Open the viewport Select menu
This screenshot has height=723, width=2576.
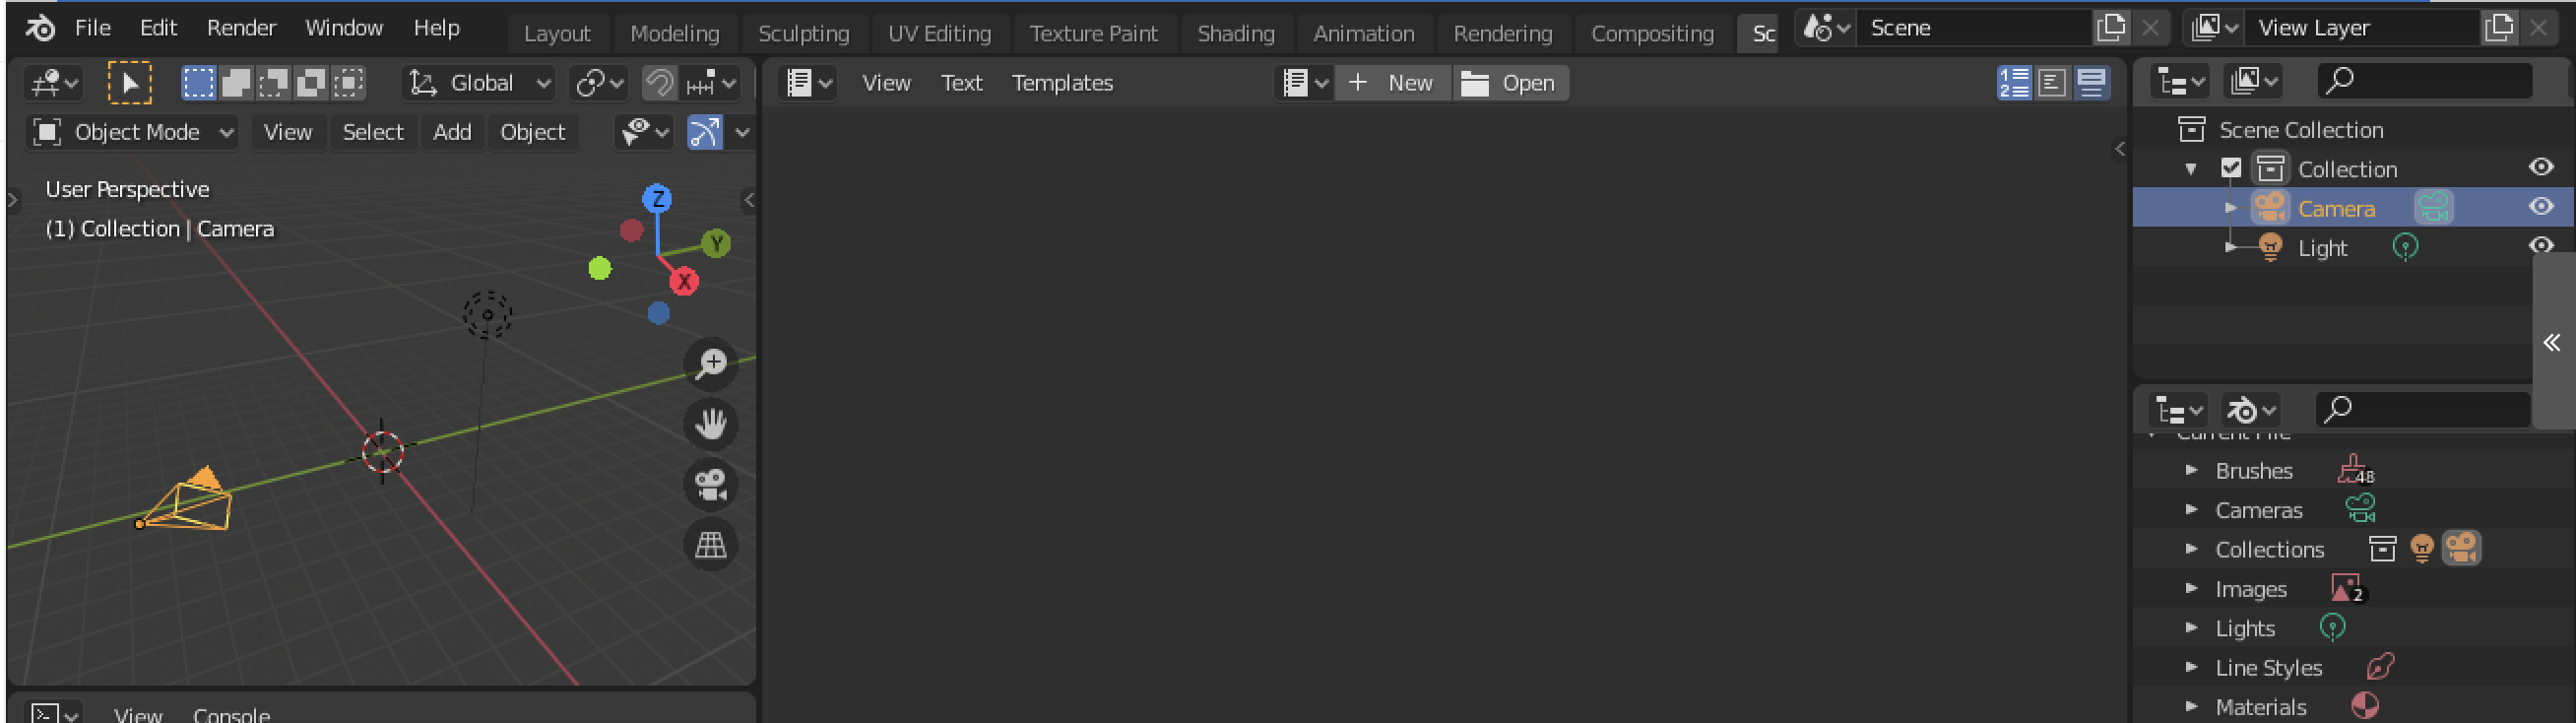click(x=372, y=132)
